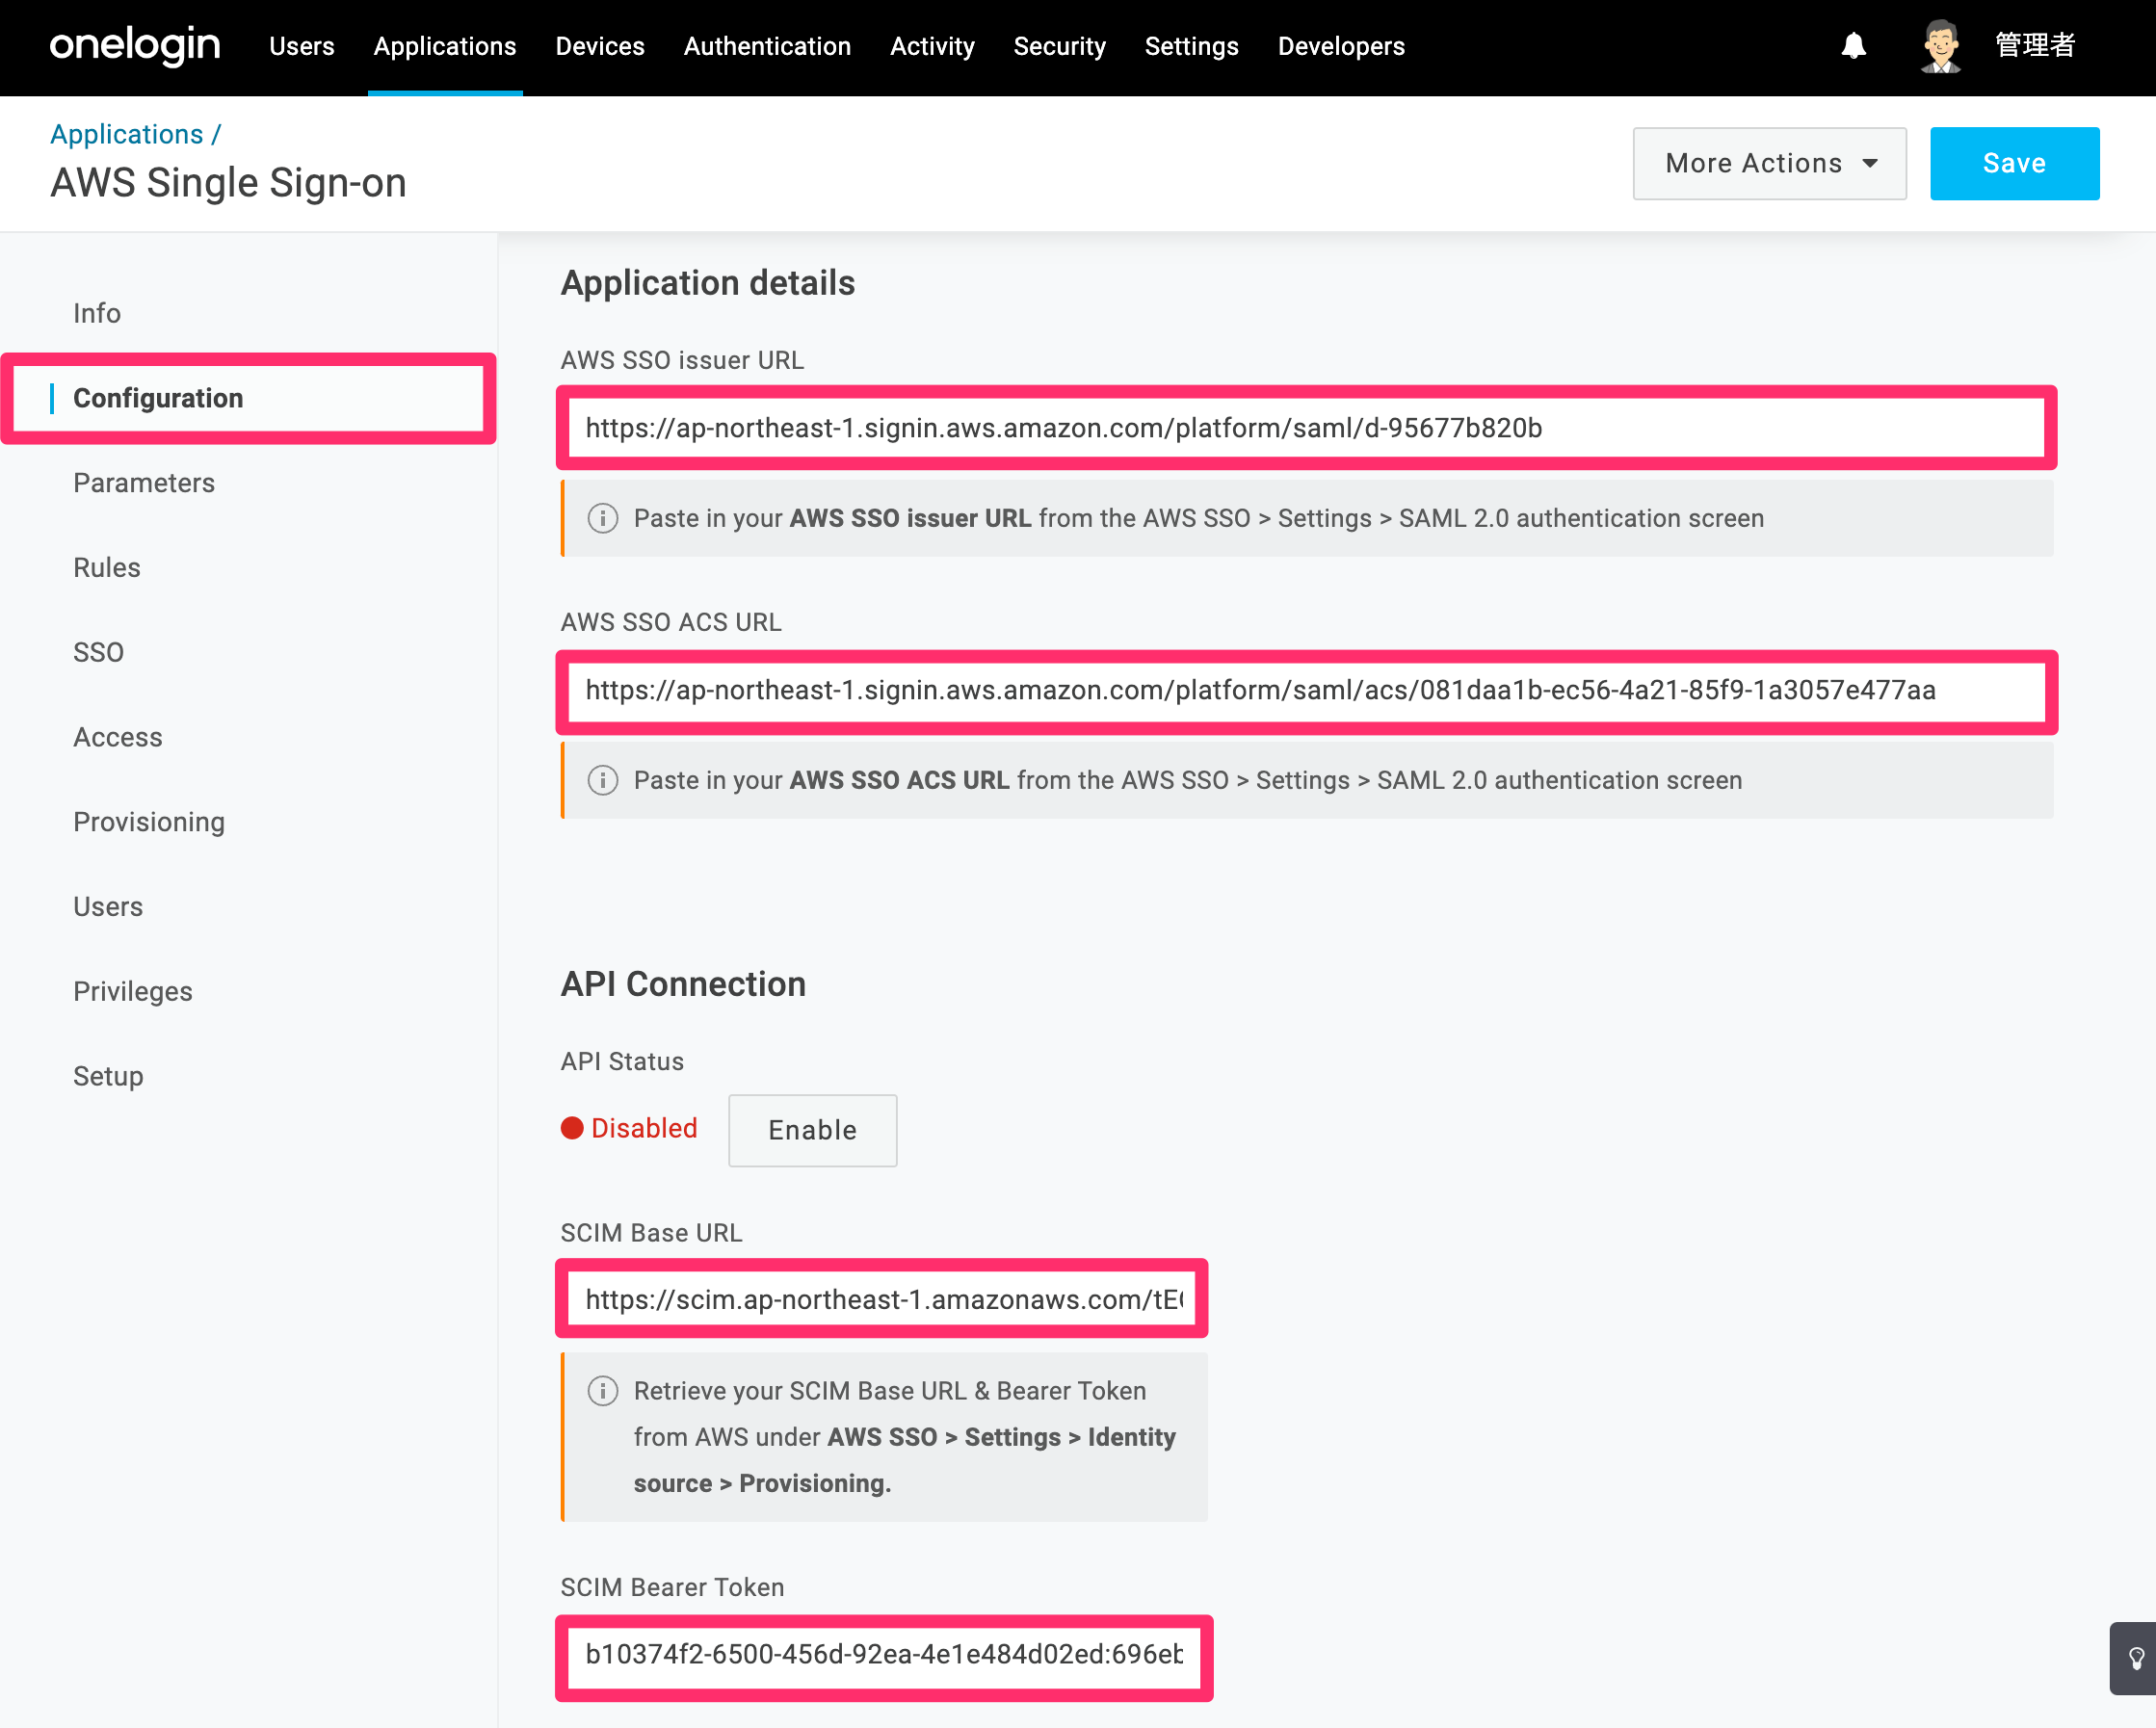Viewport: 2156px width, 1728px height.
Task: Open the Developers menu
Action: (1340, 46)
